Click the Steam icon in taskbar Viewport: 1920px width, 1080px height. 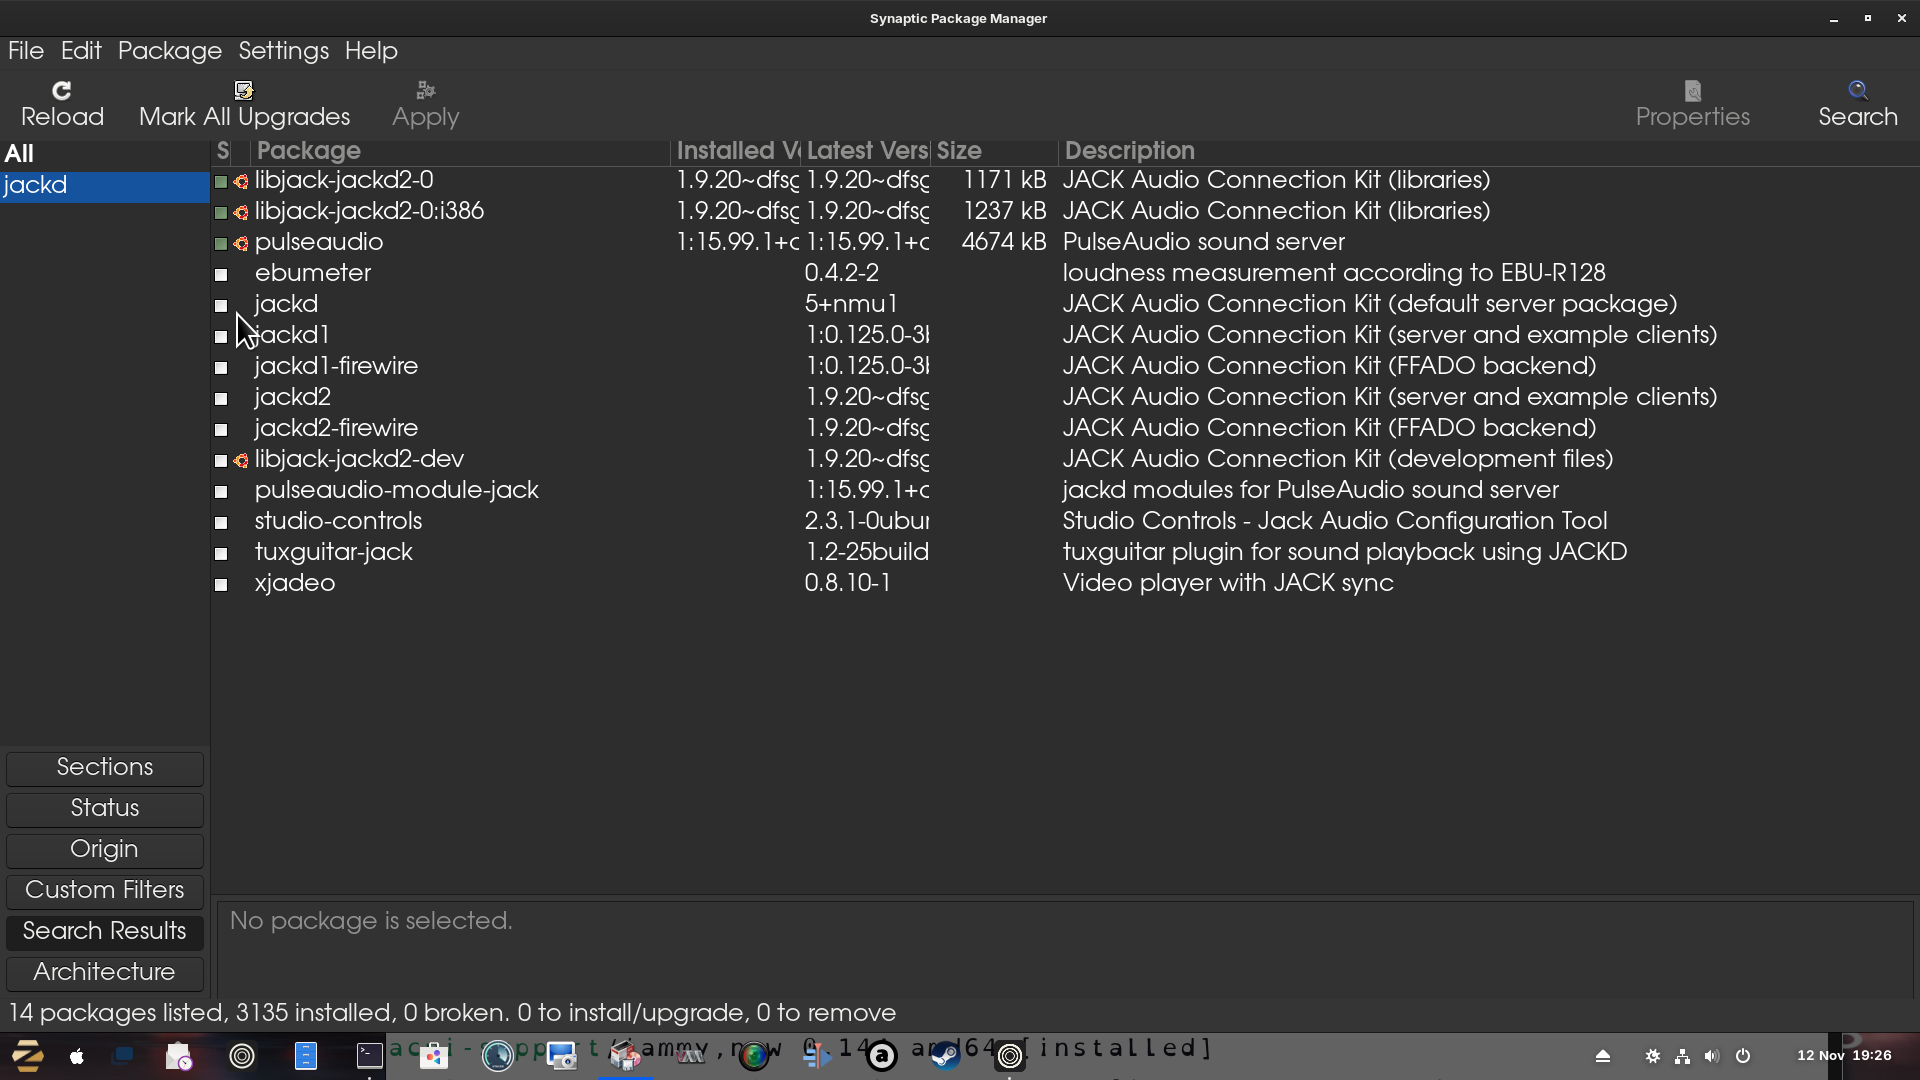pos(945,1056)
